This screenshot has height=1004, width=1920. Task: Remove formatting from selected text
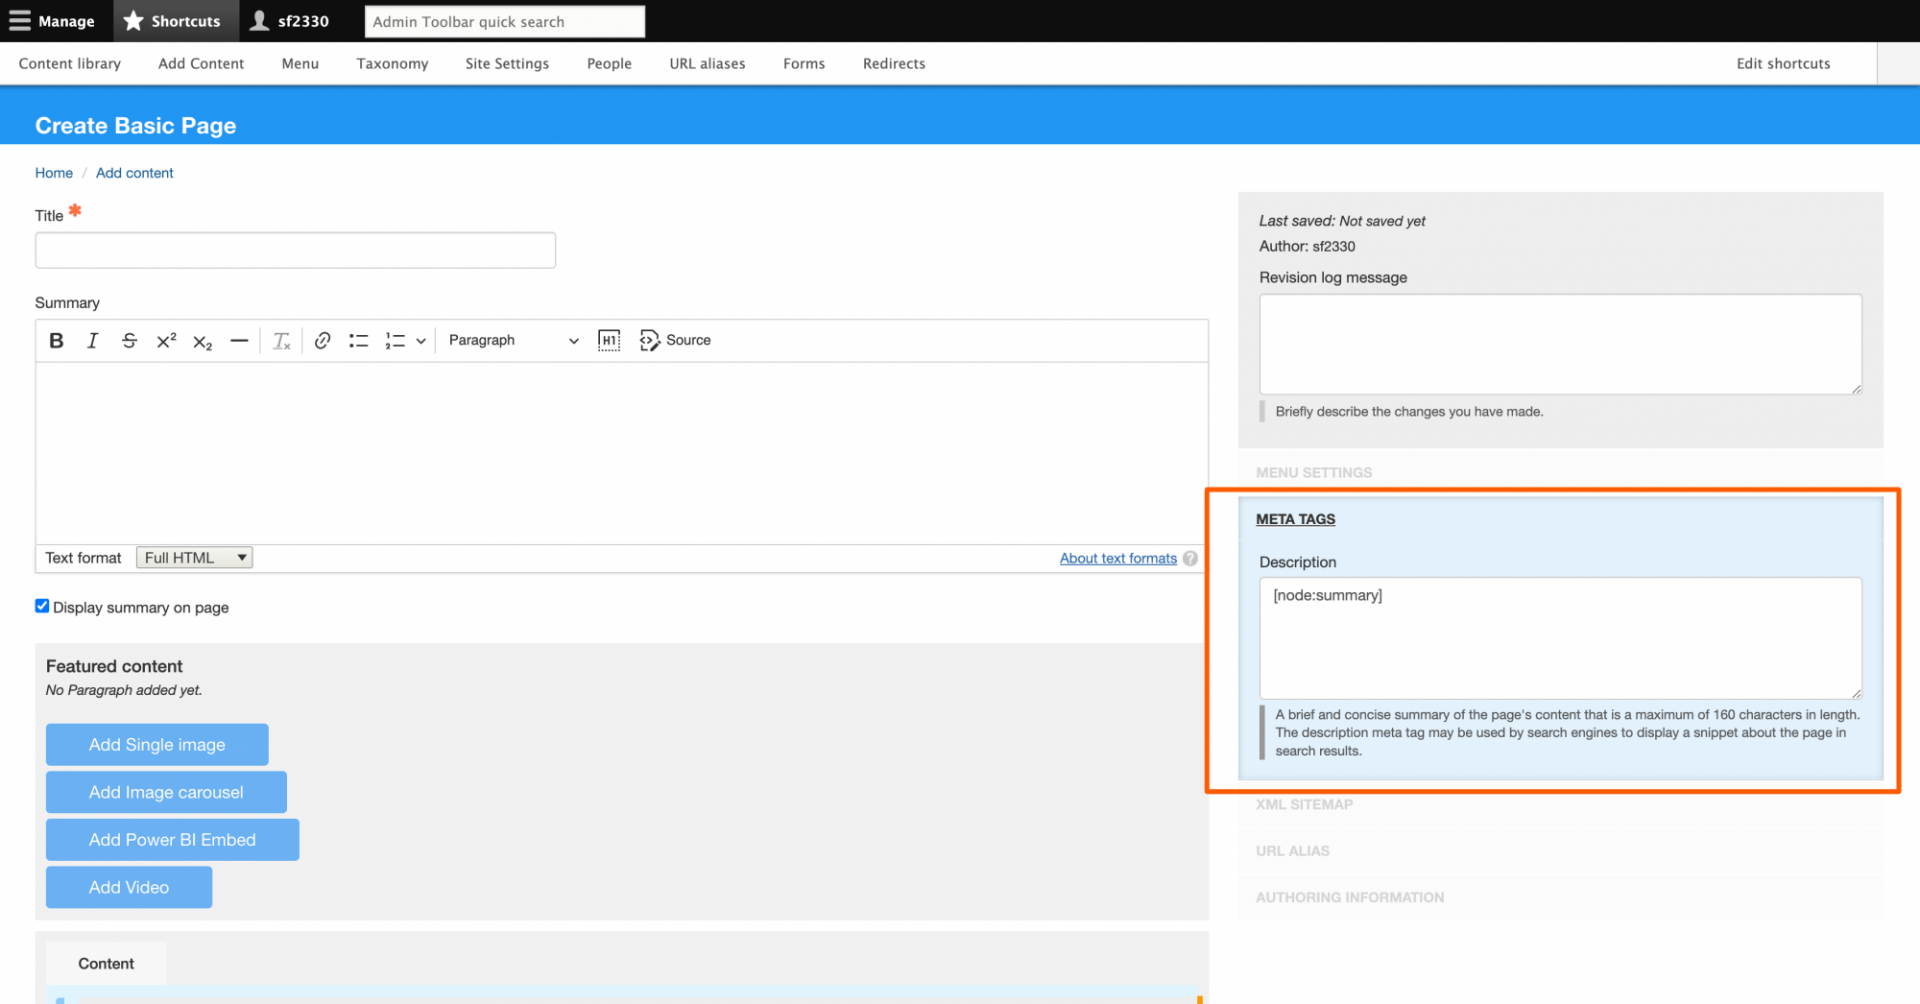pyautogui.click(x=282, y=341)
